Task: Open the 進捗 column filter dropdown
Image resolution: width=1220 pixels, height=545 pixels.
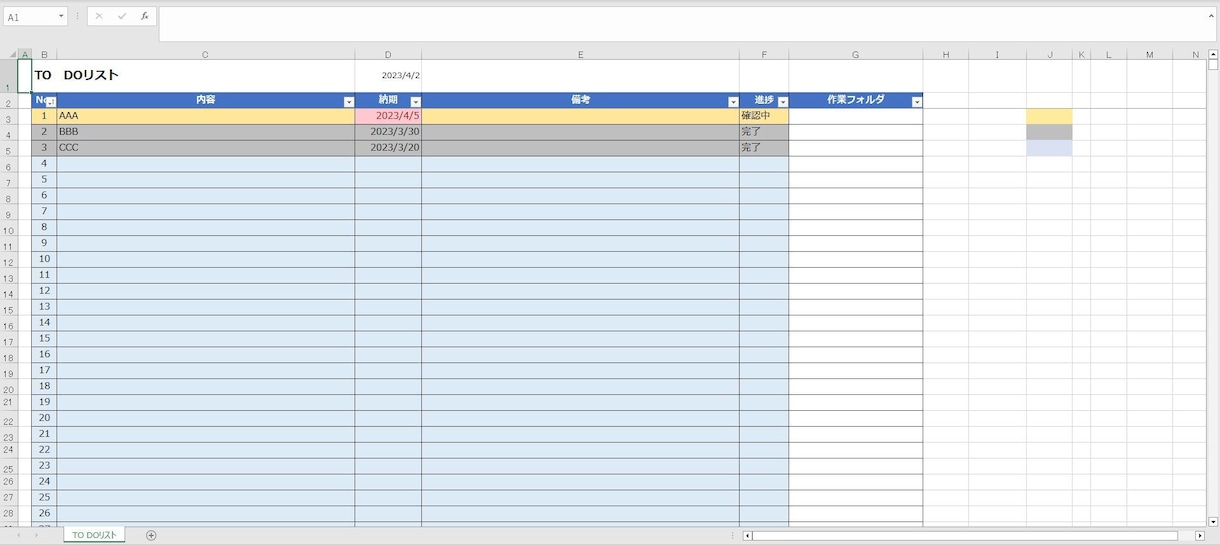Action: click(x=783, y=102)
